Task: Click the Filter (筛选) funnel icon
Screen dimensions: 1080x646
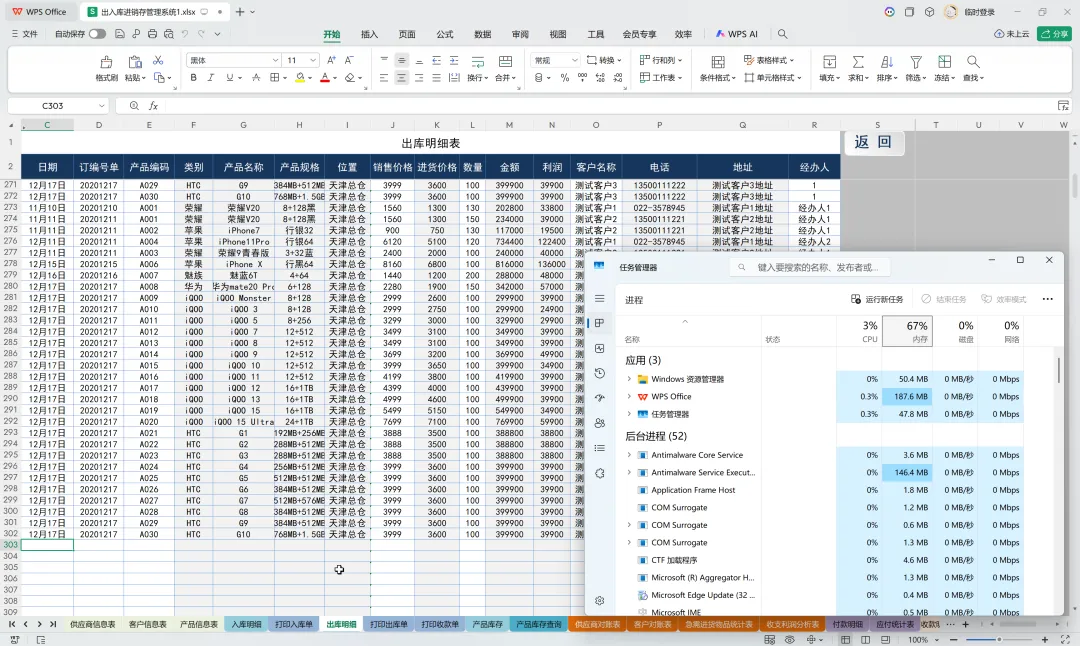Action: pyautogui.click(x=915, y=62)
